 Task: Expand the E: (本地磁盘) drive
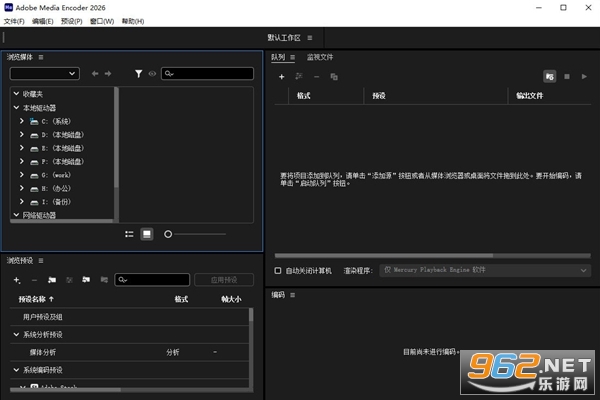22,148
